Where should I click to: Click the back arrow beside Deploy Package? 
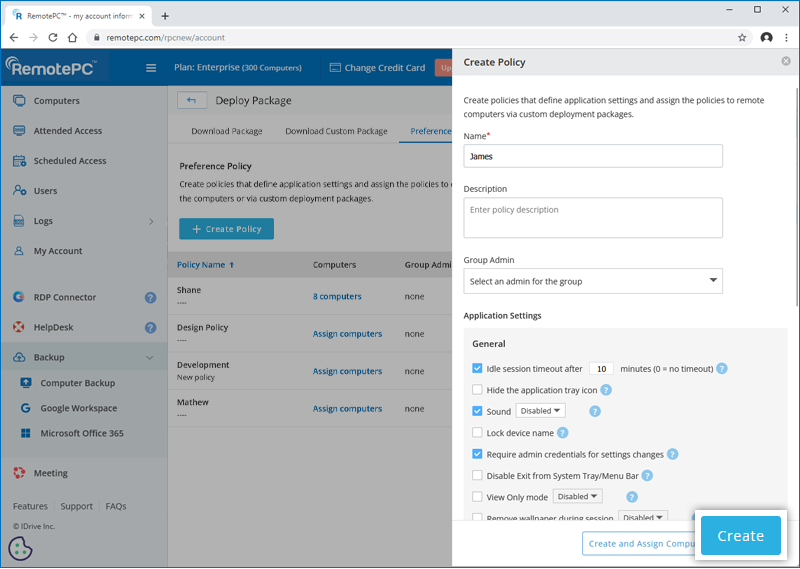[192, 100]
